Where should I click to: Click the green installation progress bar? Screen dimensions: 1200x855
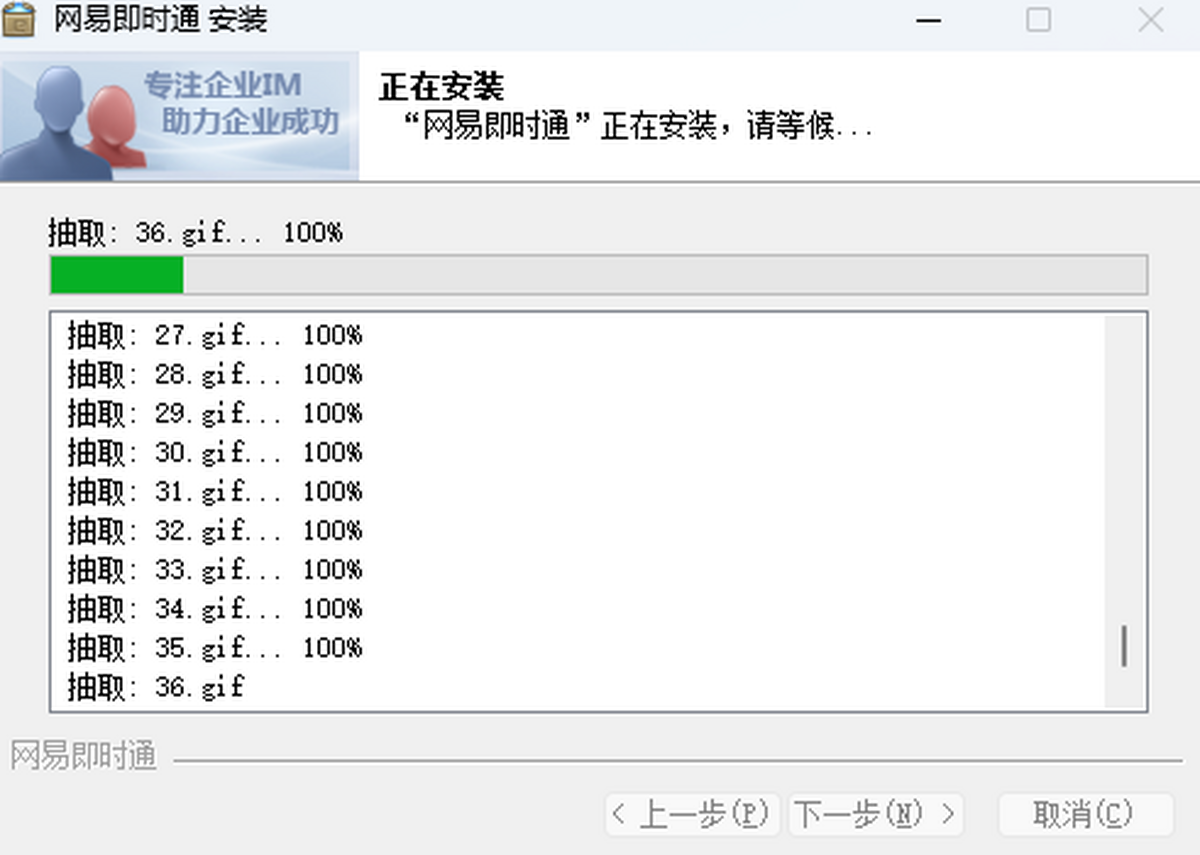[598, 275]
